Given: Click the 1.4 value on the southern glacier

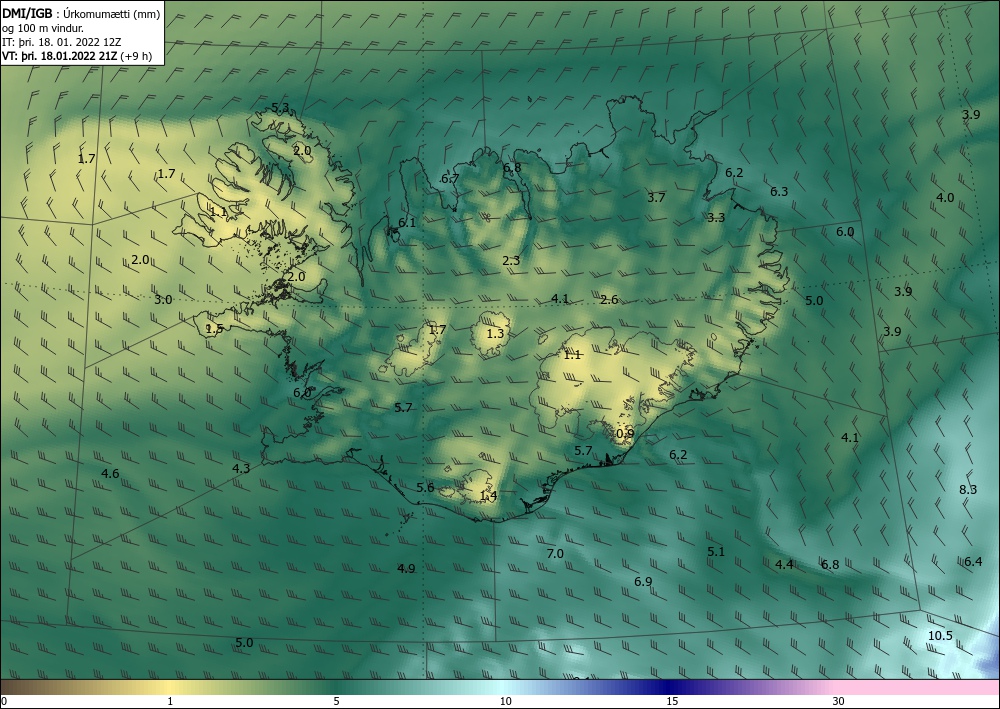Looking at the screenshot, I should point(488,495).
